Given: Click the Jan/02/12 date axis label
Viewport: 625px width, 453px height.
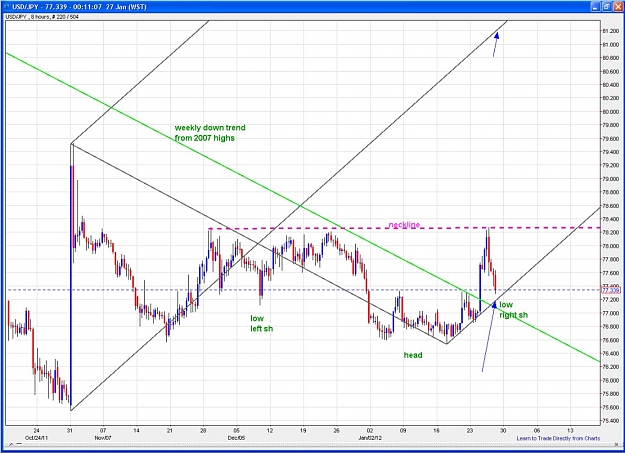Looking at the screenshot, I should 370,438.
